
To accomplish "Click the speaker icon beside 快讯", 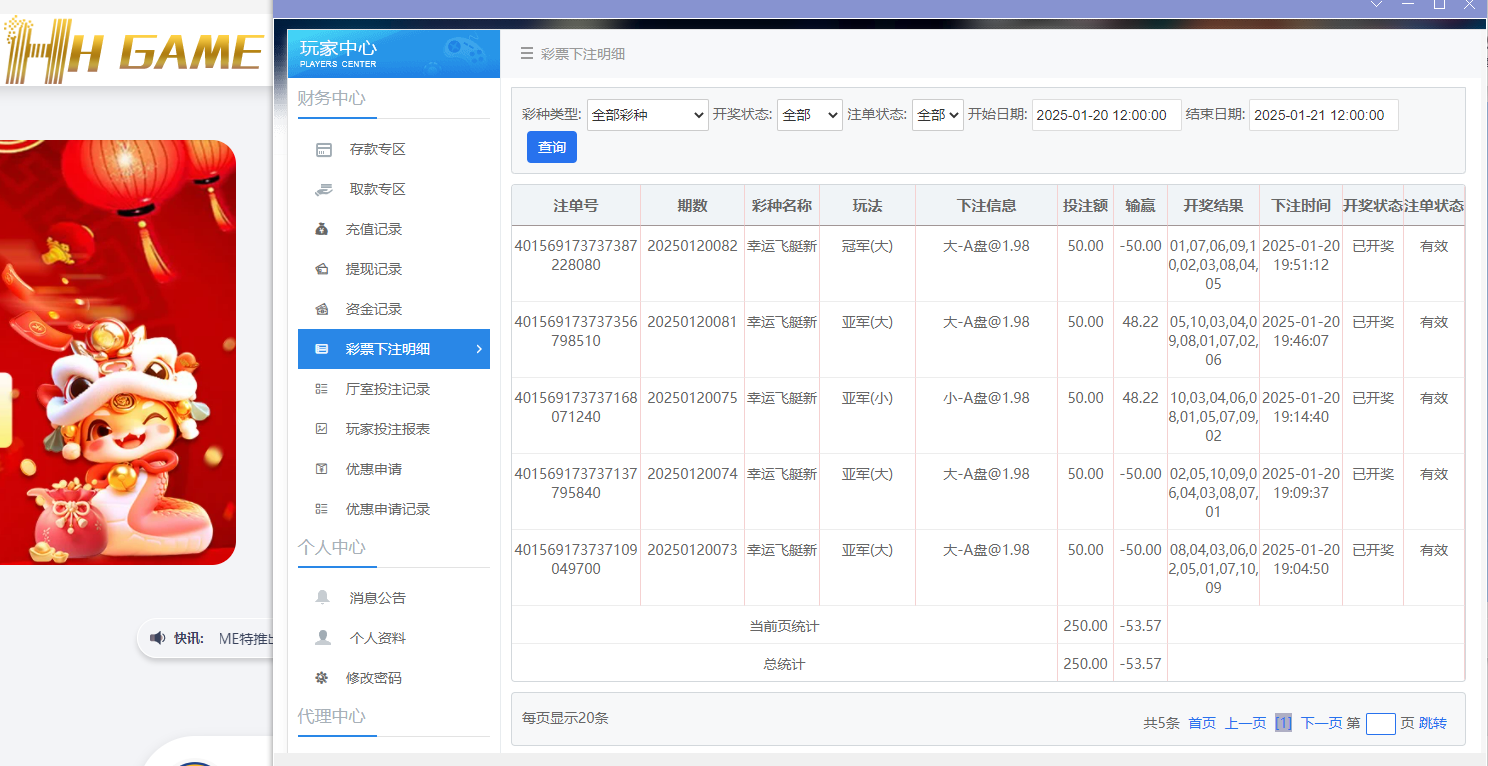I will (160, 638).
